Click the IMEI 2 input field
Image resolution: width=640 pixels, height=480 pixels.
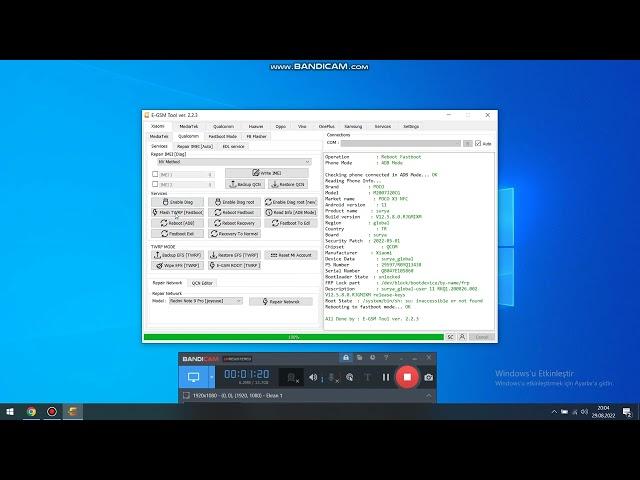click(187, 185)
